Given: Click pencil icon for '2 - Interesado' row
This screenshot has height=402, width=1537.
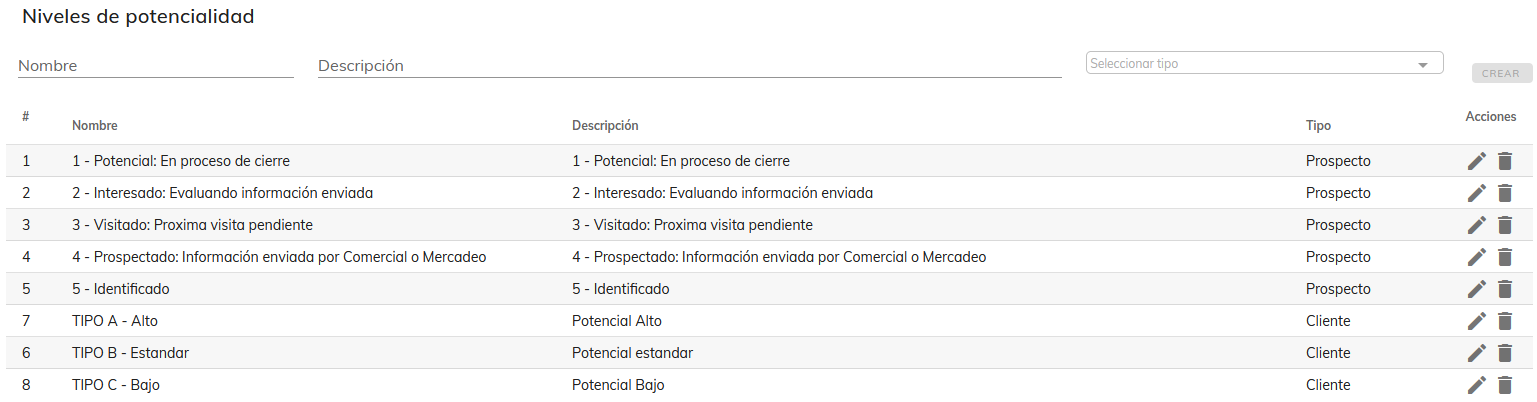Looking at the screenshot, I should tap(1477, 193).
